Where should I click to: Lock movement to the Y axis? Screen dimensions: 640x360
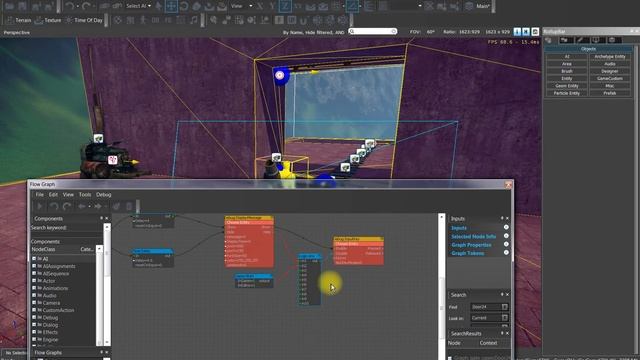272,6
